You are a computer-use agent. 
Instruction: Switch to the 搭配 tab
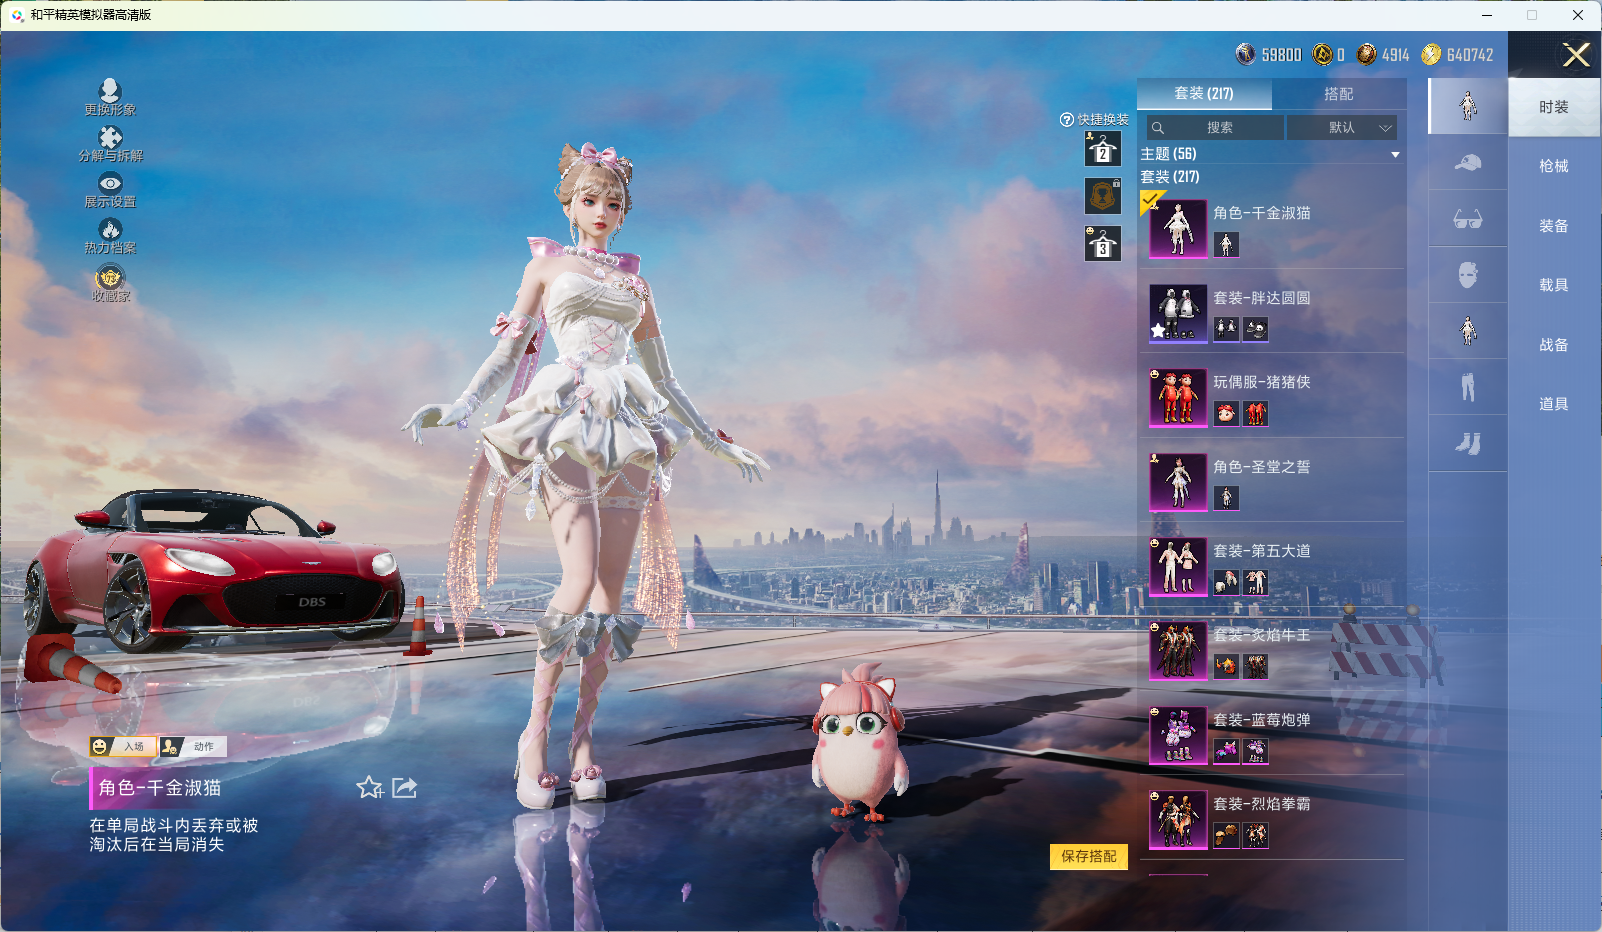coord(1338,94)
